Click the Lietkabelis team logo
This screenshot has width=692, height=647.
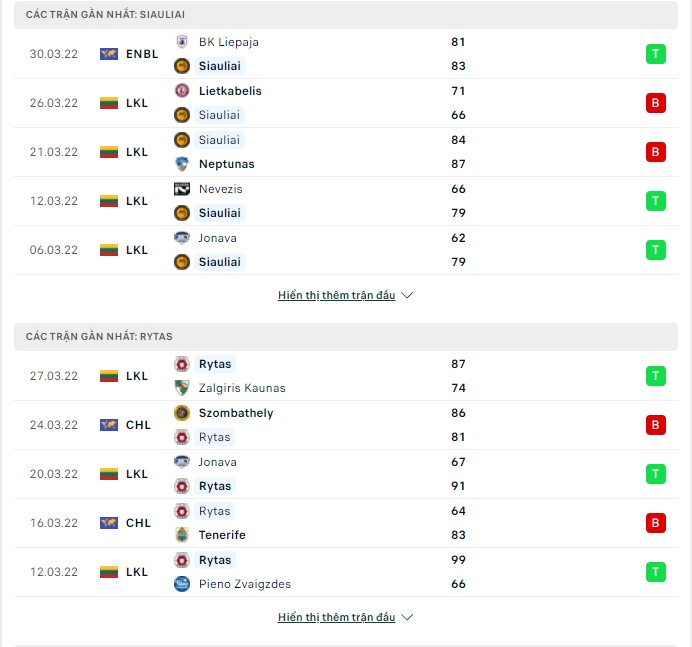tap(182, 91)
